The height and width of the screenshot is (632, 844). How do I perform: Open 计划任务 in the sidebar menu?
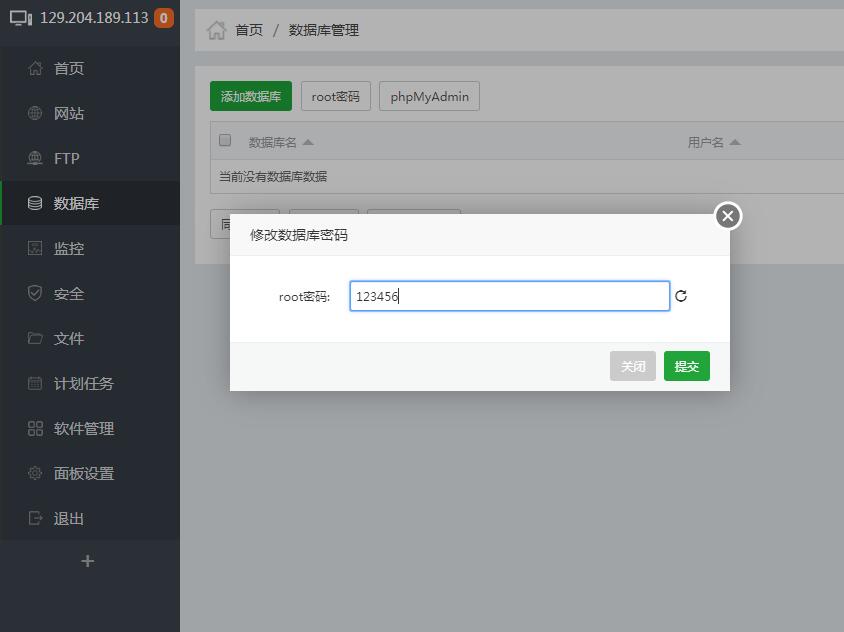point(84,383)
